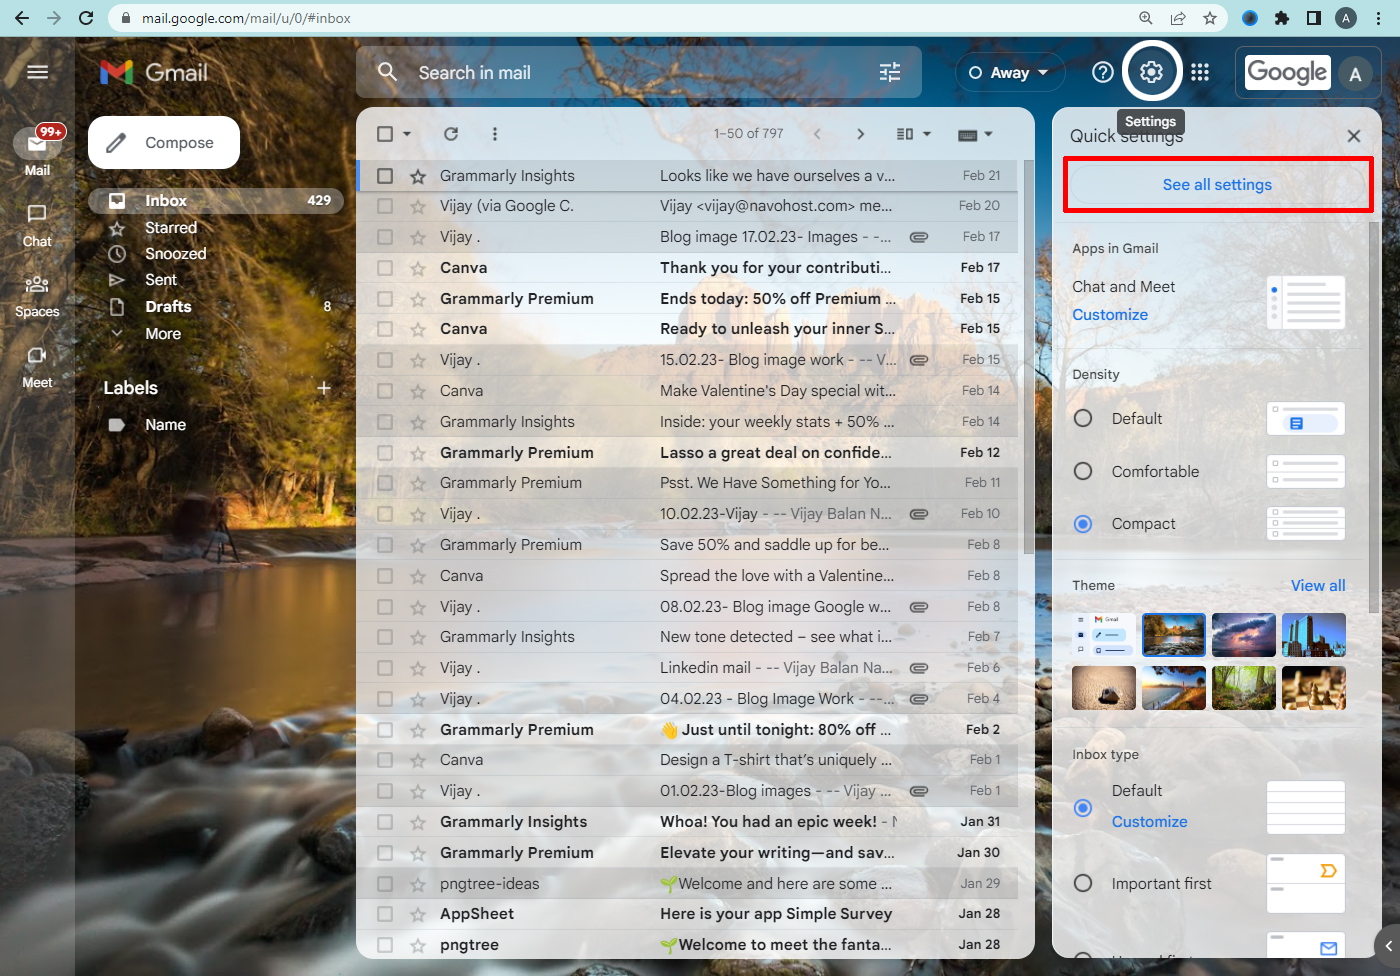Open the More three-dot toolbar menu
Viewport: 1400px width, 976px height.
tap(494, 134)
